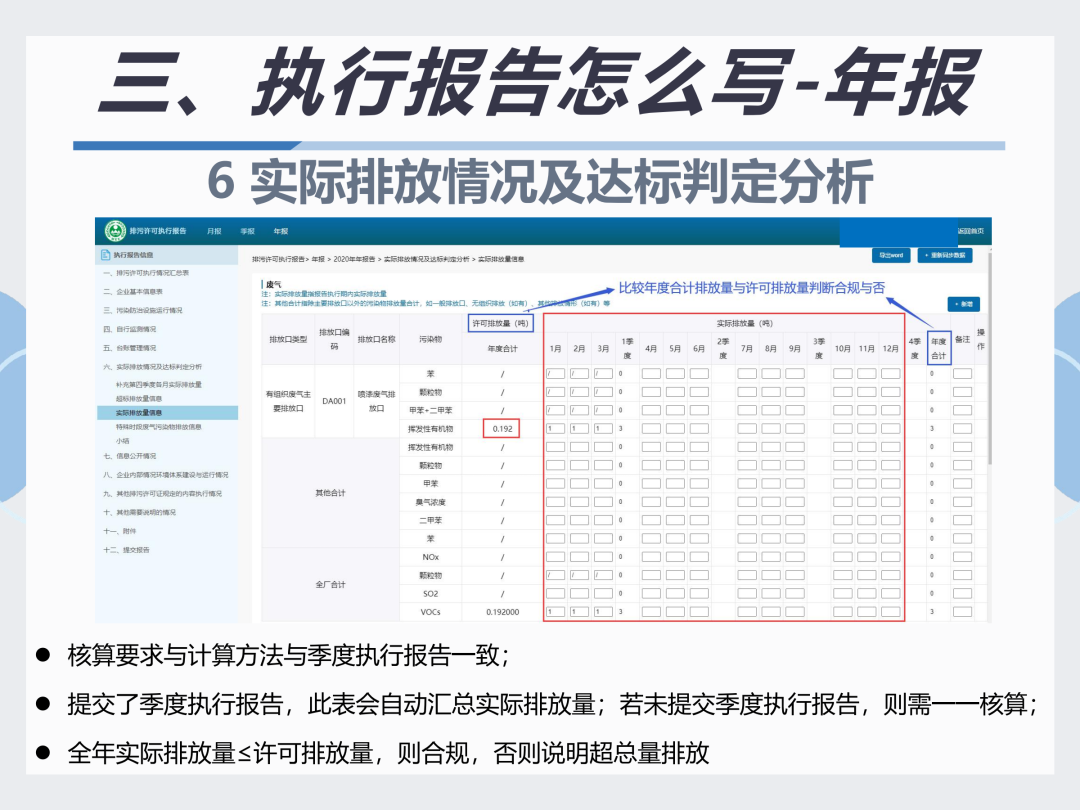Click the 排放口类型 column header

[288, 339]
